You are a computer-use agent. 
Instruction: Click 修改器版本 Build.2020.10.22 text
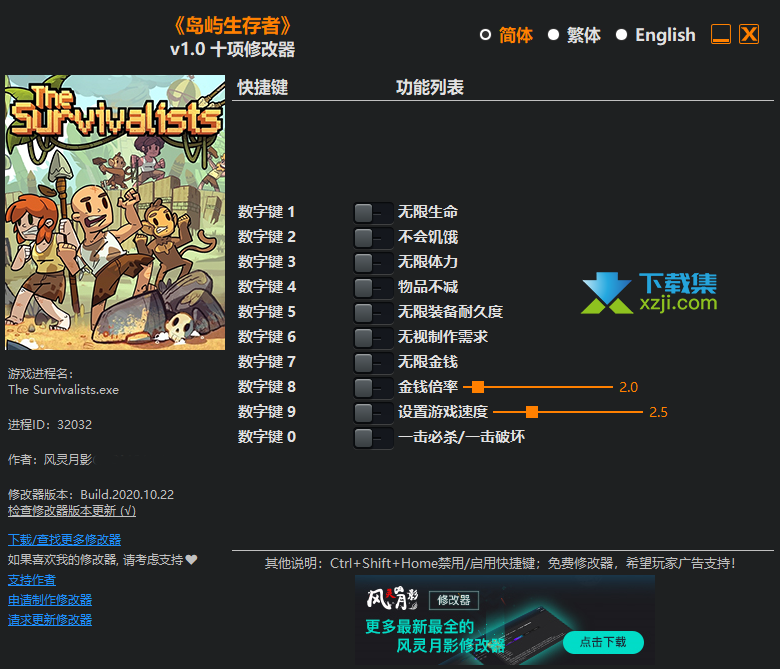point(91,494)
